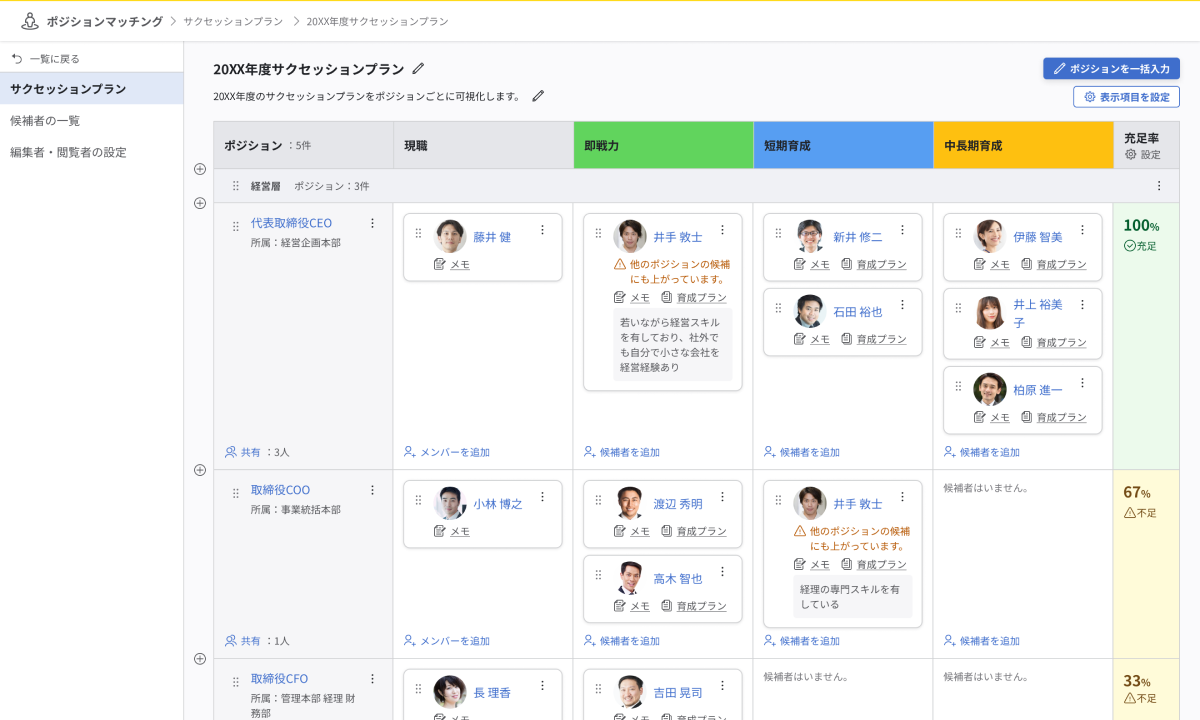Click the drag handle of the 経営層 group

(236, 186)
